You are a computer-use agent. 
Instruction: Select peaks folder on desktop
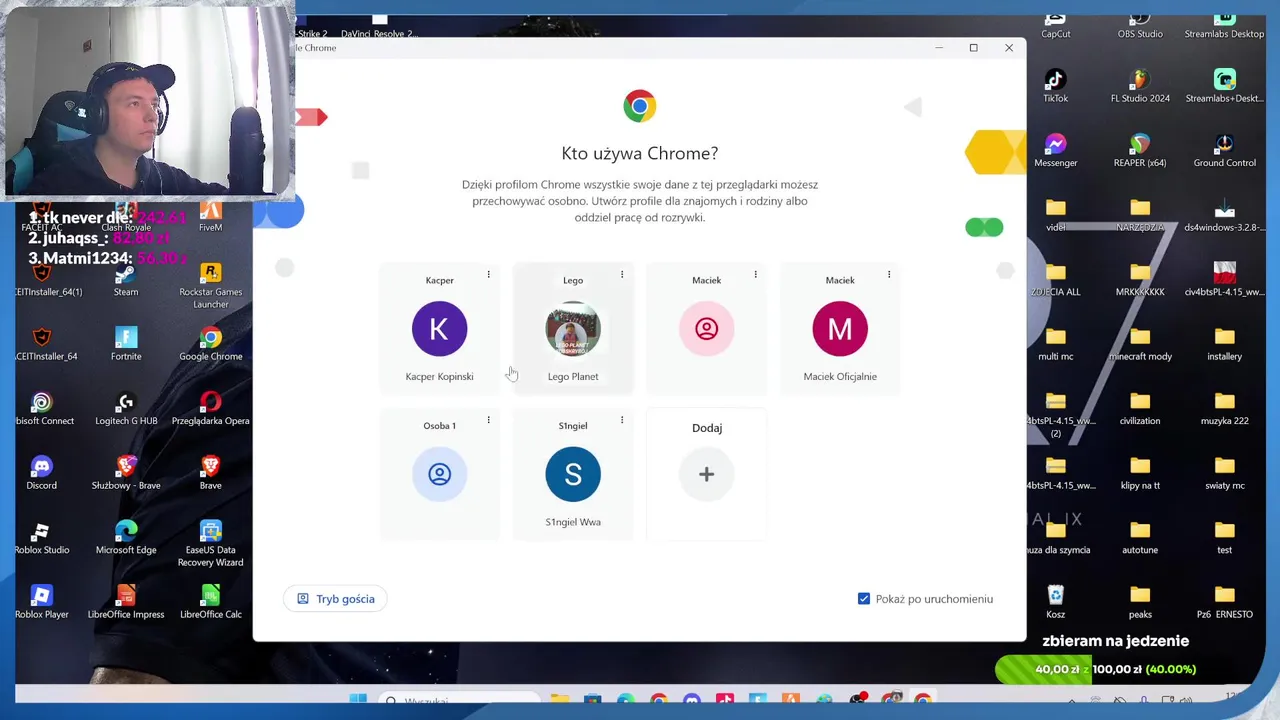1140,602
